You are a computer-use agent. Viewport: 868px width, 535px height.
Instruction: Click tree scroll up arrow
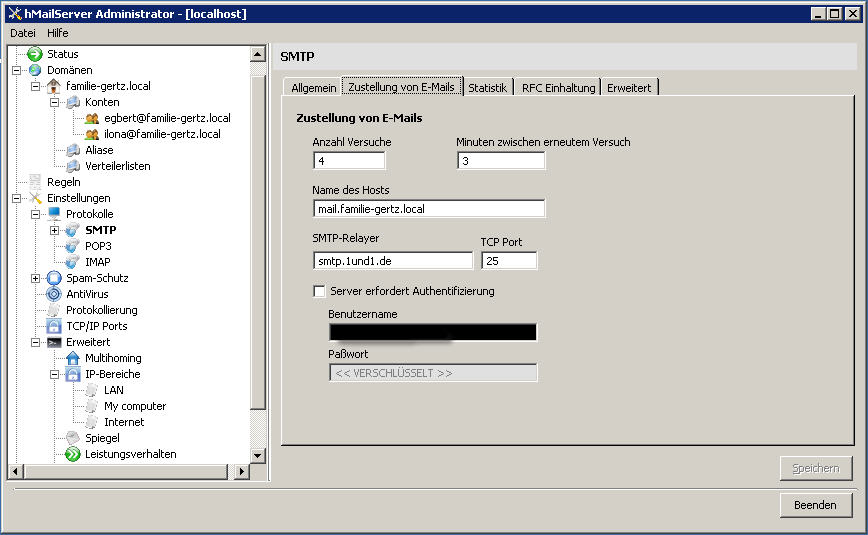tap(258, 54)
